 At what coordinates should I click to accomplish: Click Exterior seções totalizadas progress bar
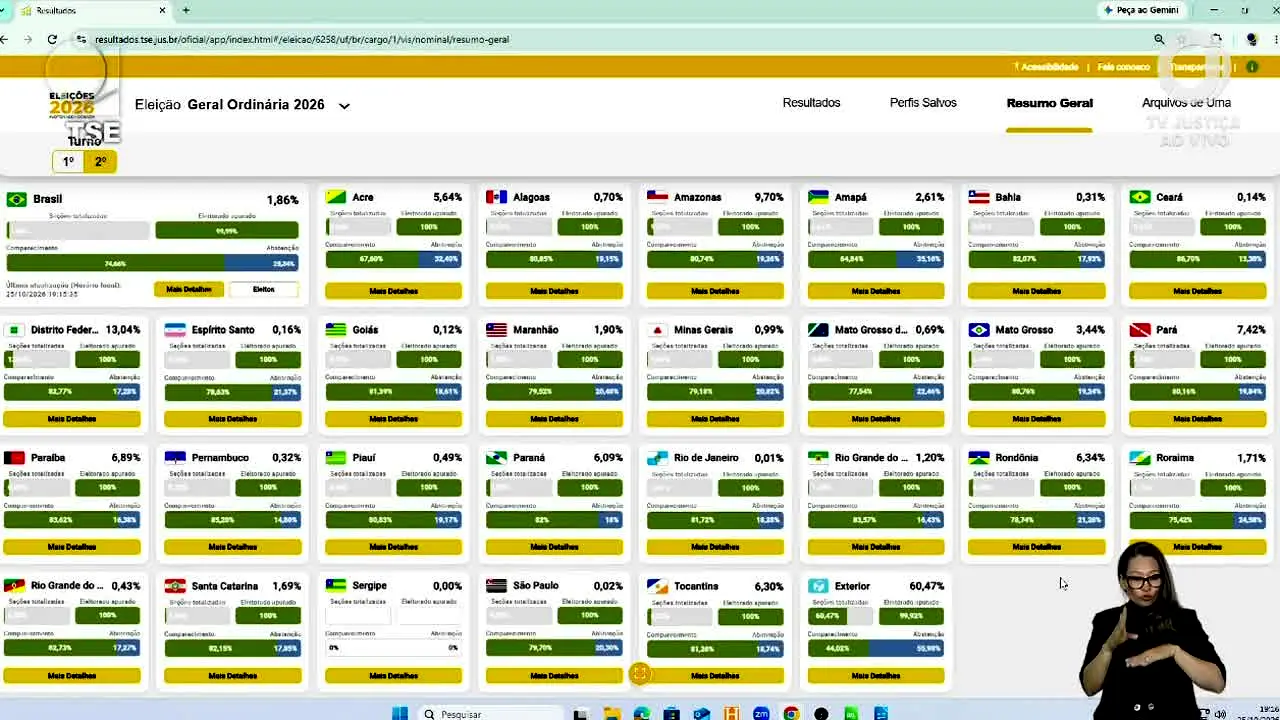(x=840, y=615)
